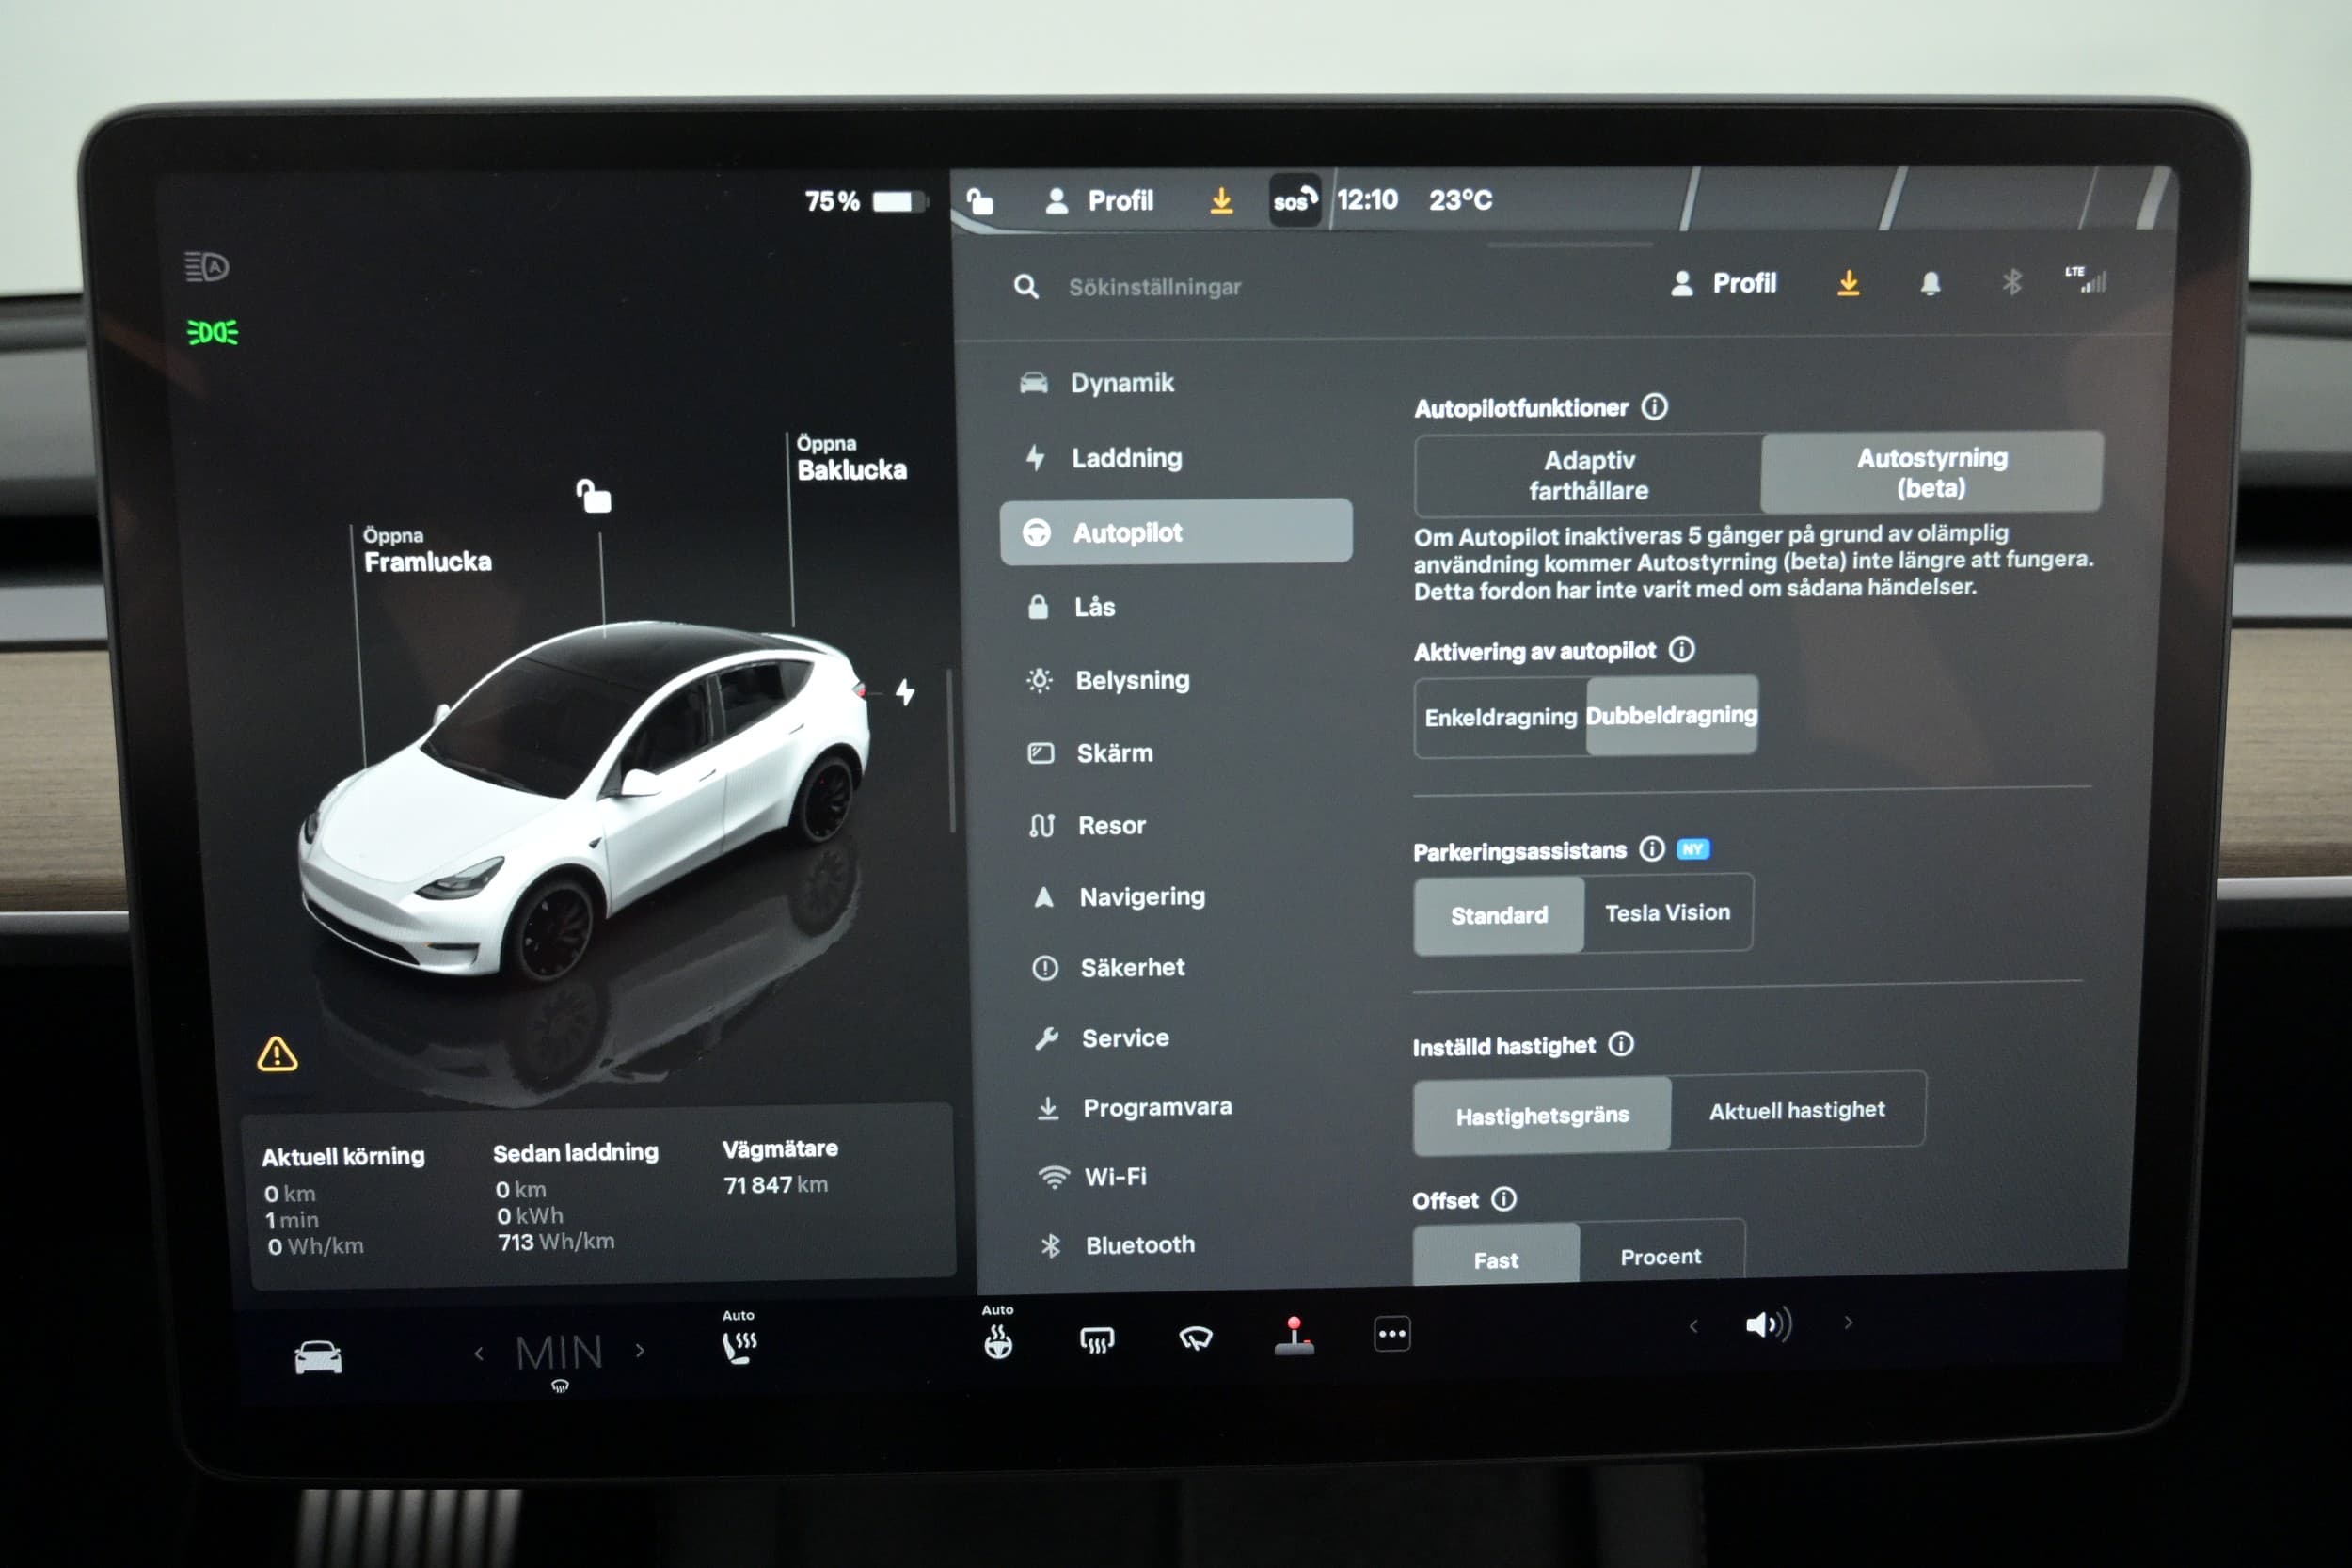Viewport: 2352px width, 1568px height.
Task: Choose Dubbeldragning activation
Action: click(1671, 715)
